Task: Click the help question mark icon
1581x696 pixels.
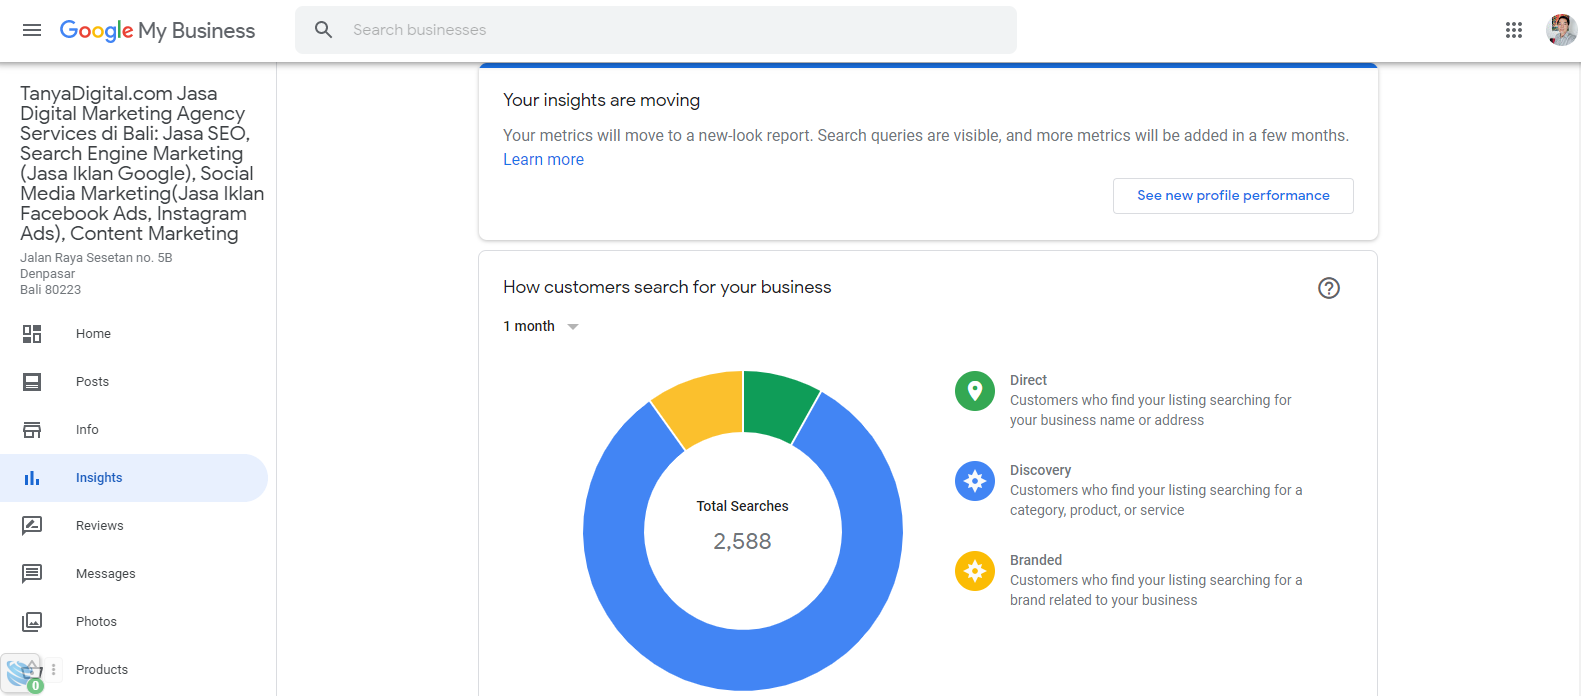Action: pos(1329,288)
